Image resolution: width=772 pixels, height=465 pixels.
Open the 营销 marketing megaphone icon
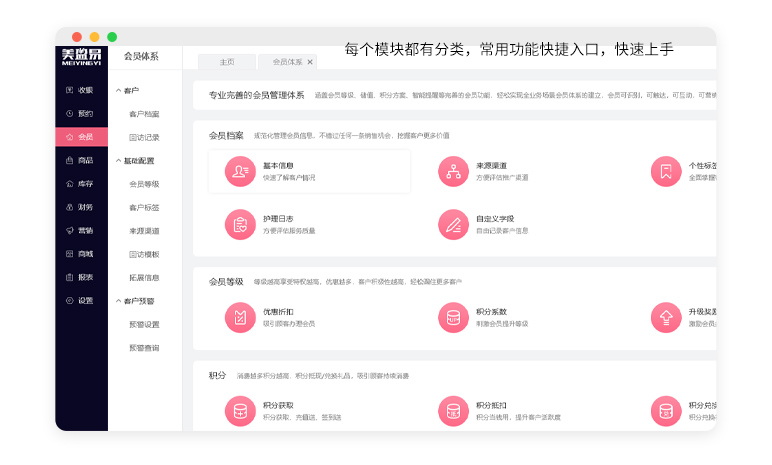(69, 231)
